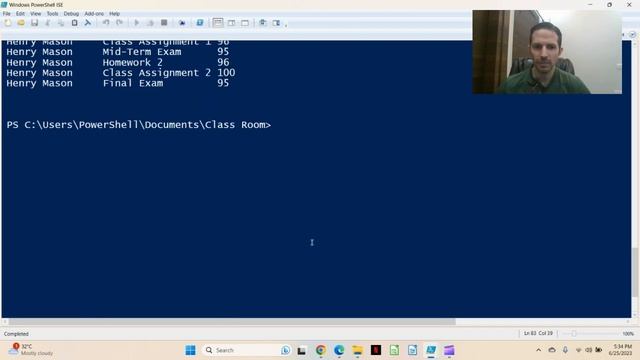The width and height of the screenshot is (640, 360).
Task: Click the Clear Console Pane icon
Action: click(x=88, y=23)
